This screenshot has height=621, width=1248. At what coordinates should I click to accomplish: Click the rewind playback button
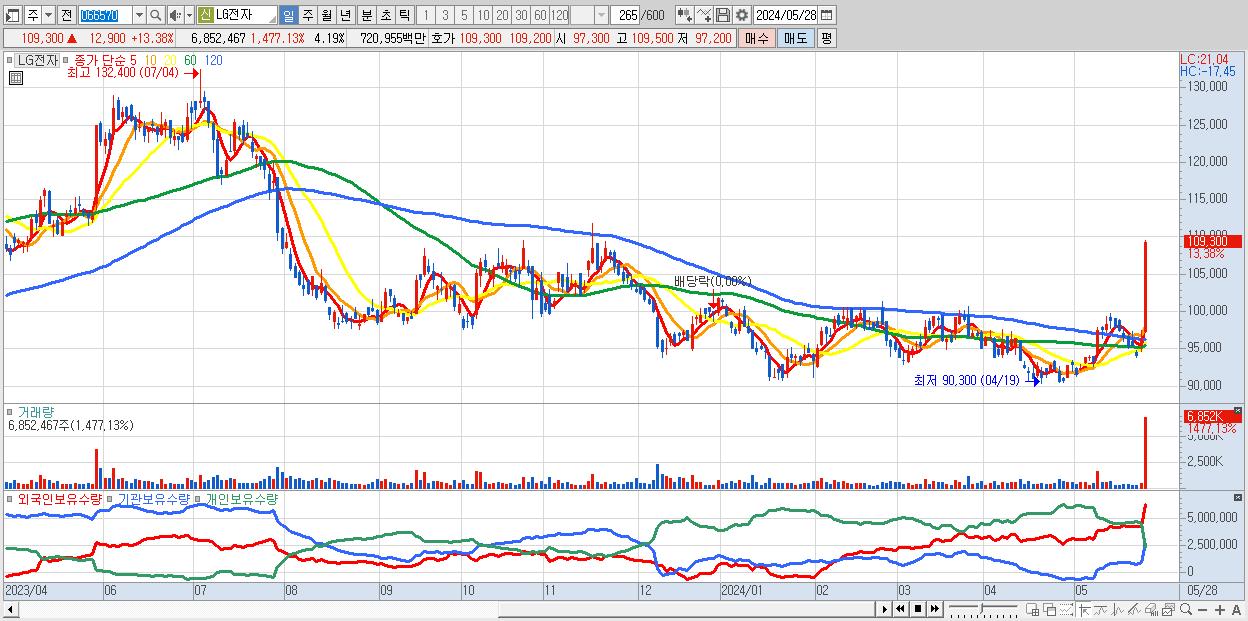901,609
